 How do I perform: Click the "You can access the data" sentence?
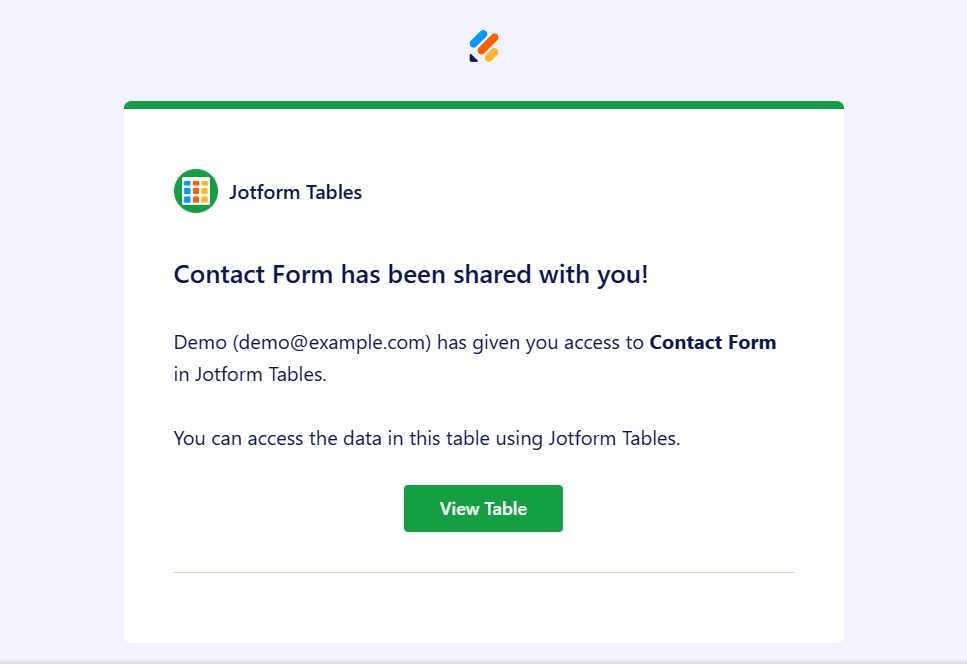tap(426, 438)
